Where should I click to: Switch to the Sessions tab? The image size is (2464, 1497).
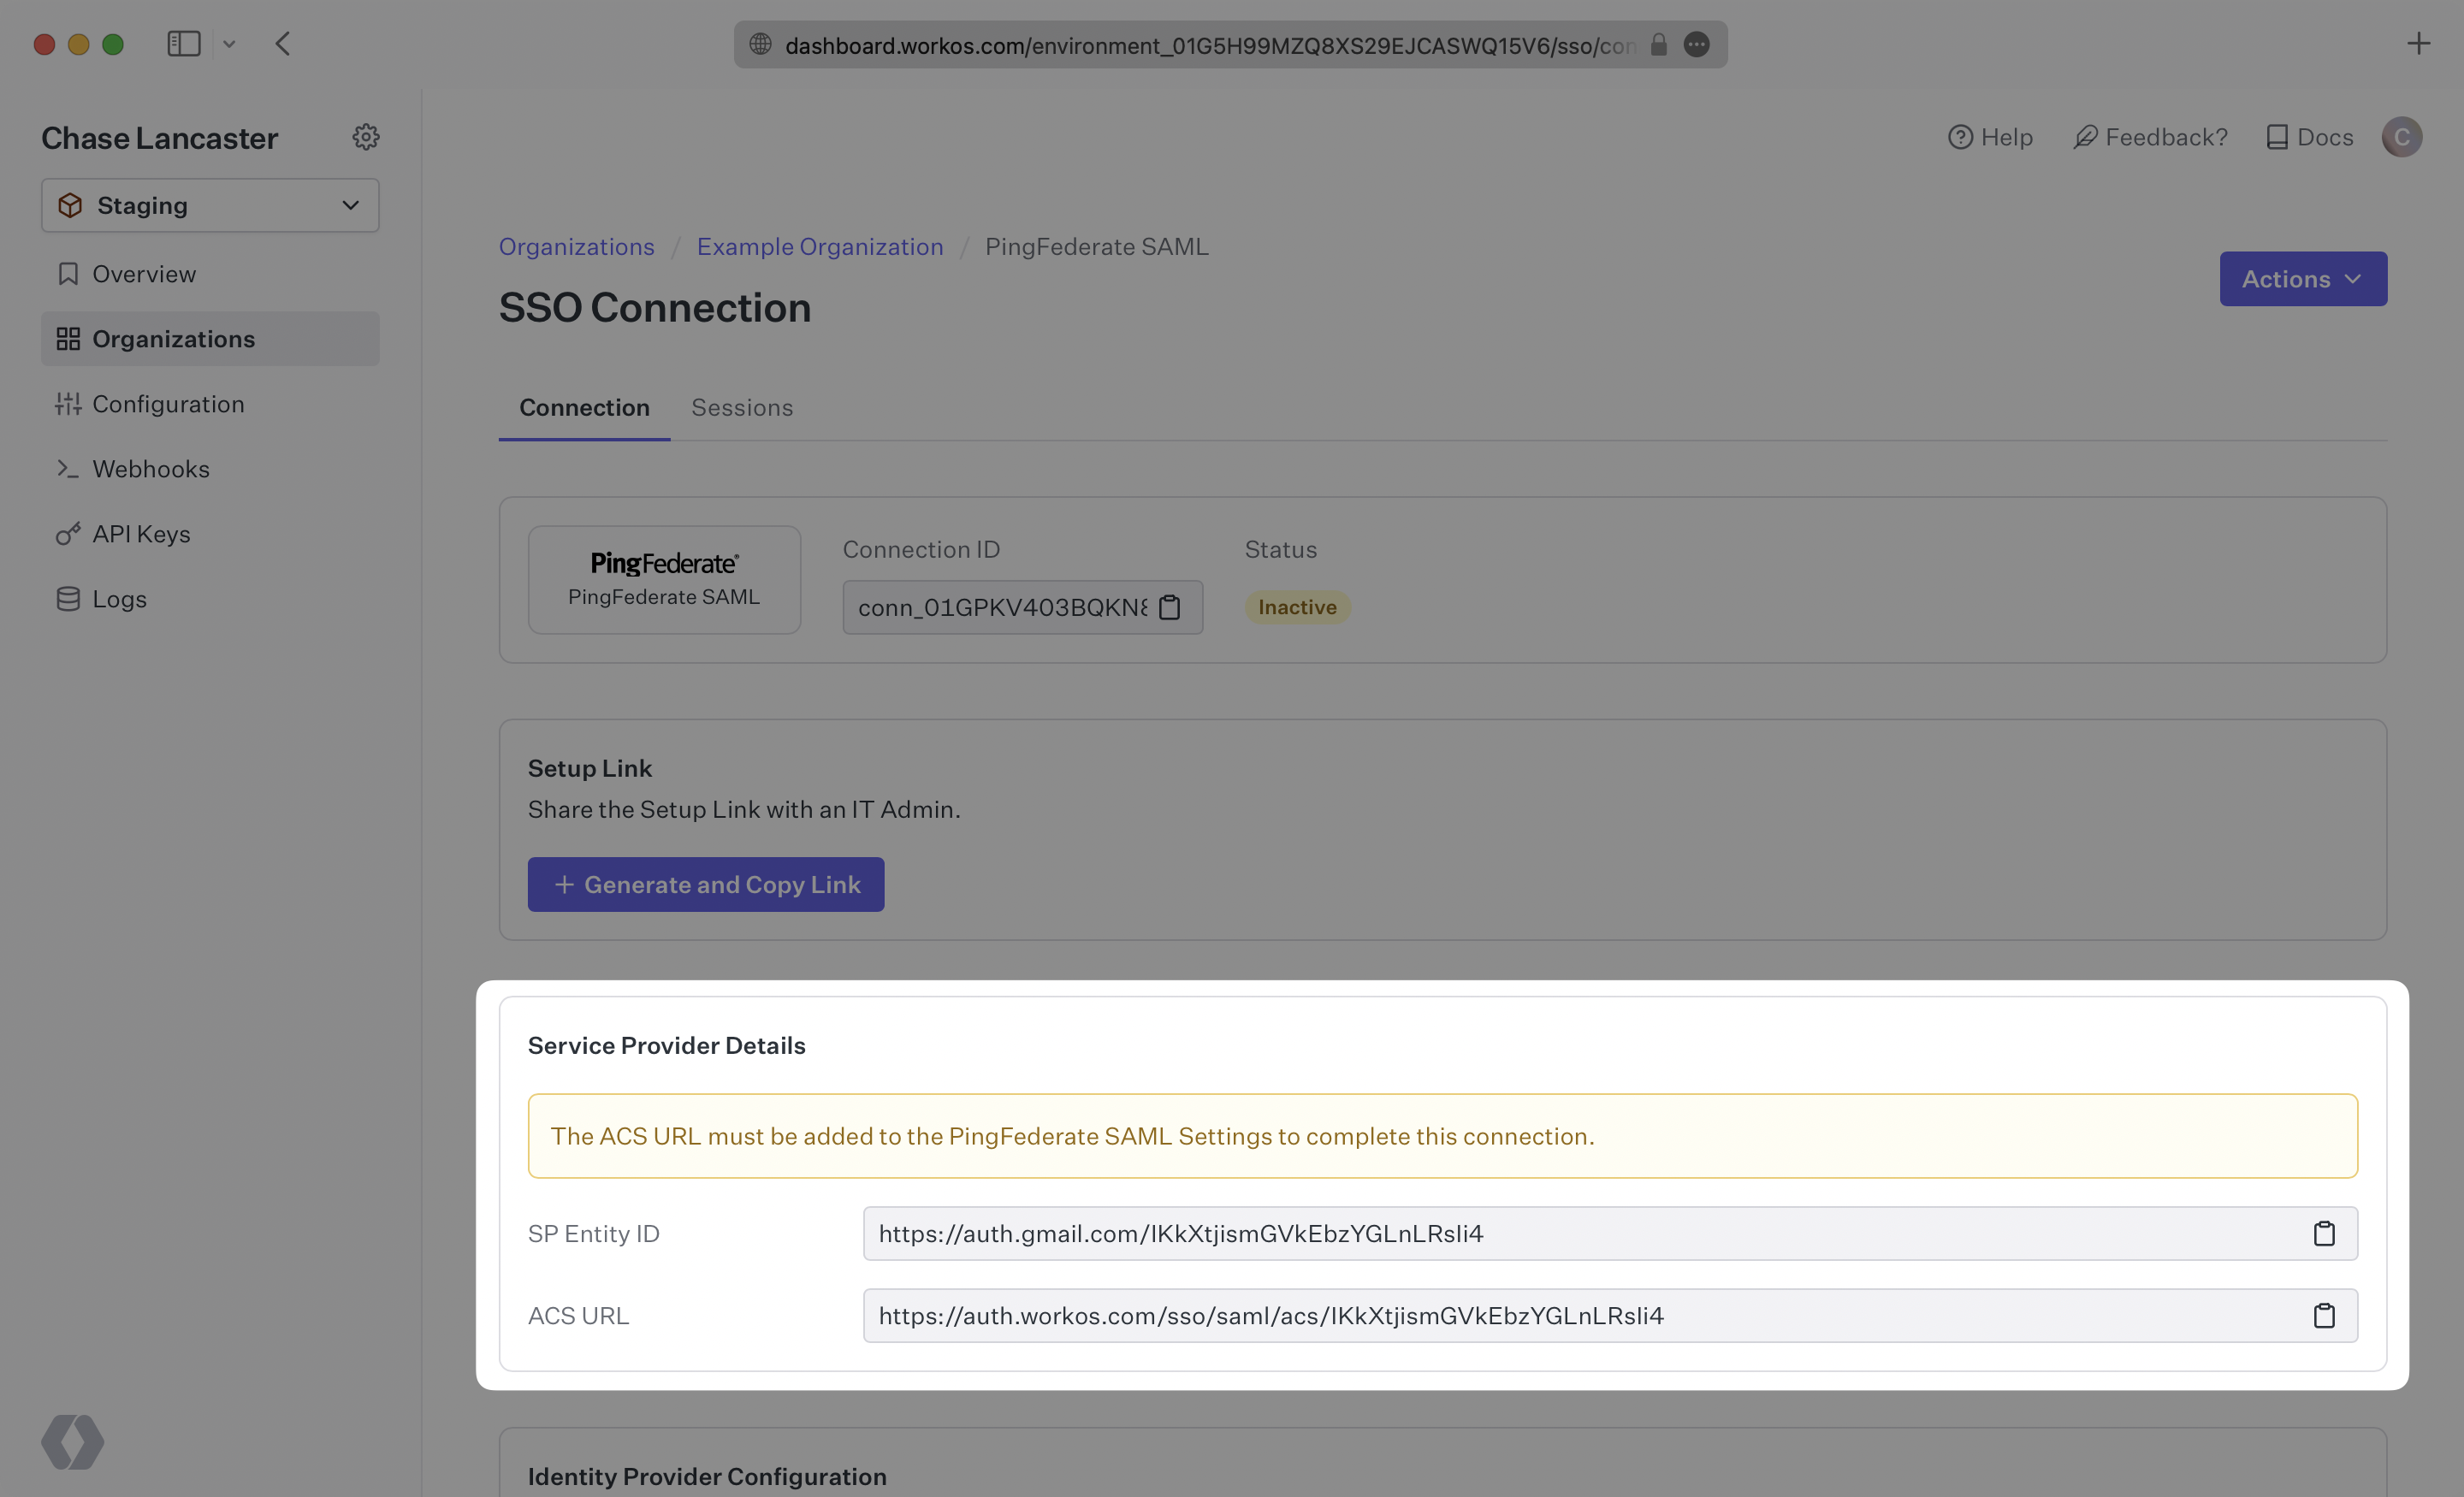click(x=742, y=407)
